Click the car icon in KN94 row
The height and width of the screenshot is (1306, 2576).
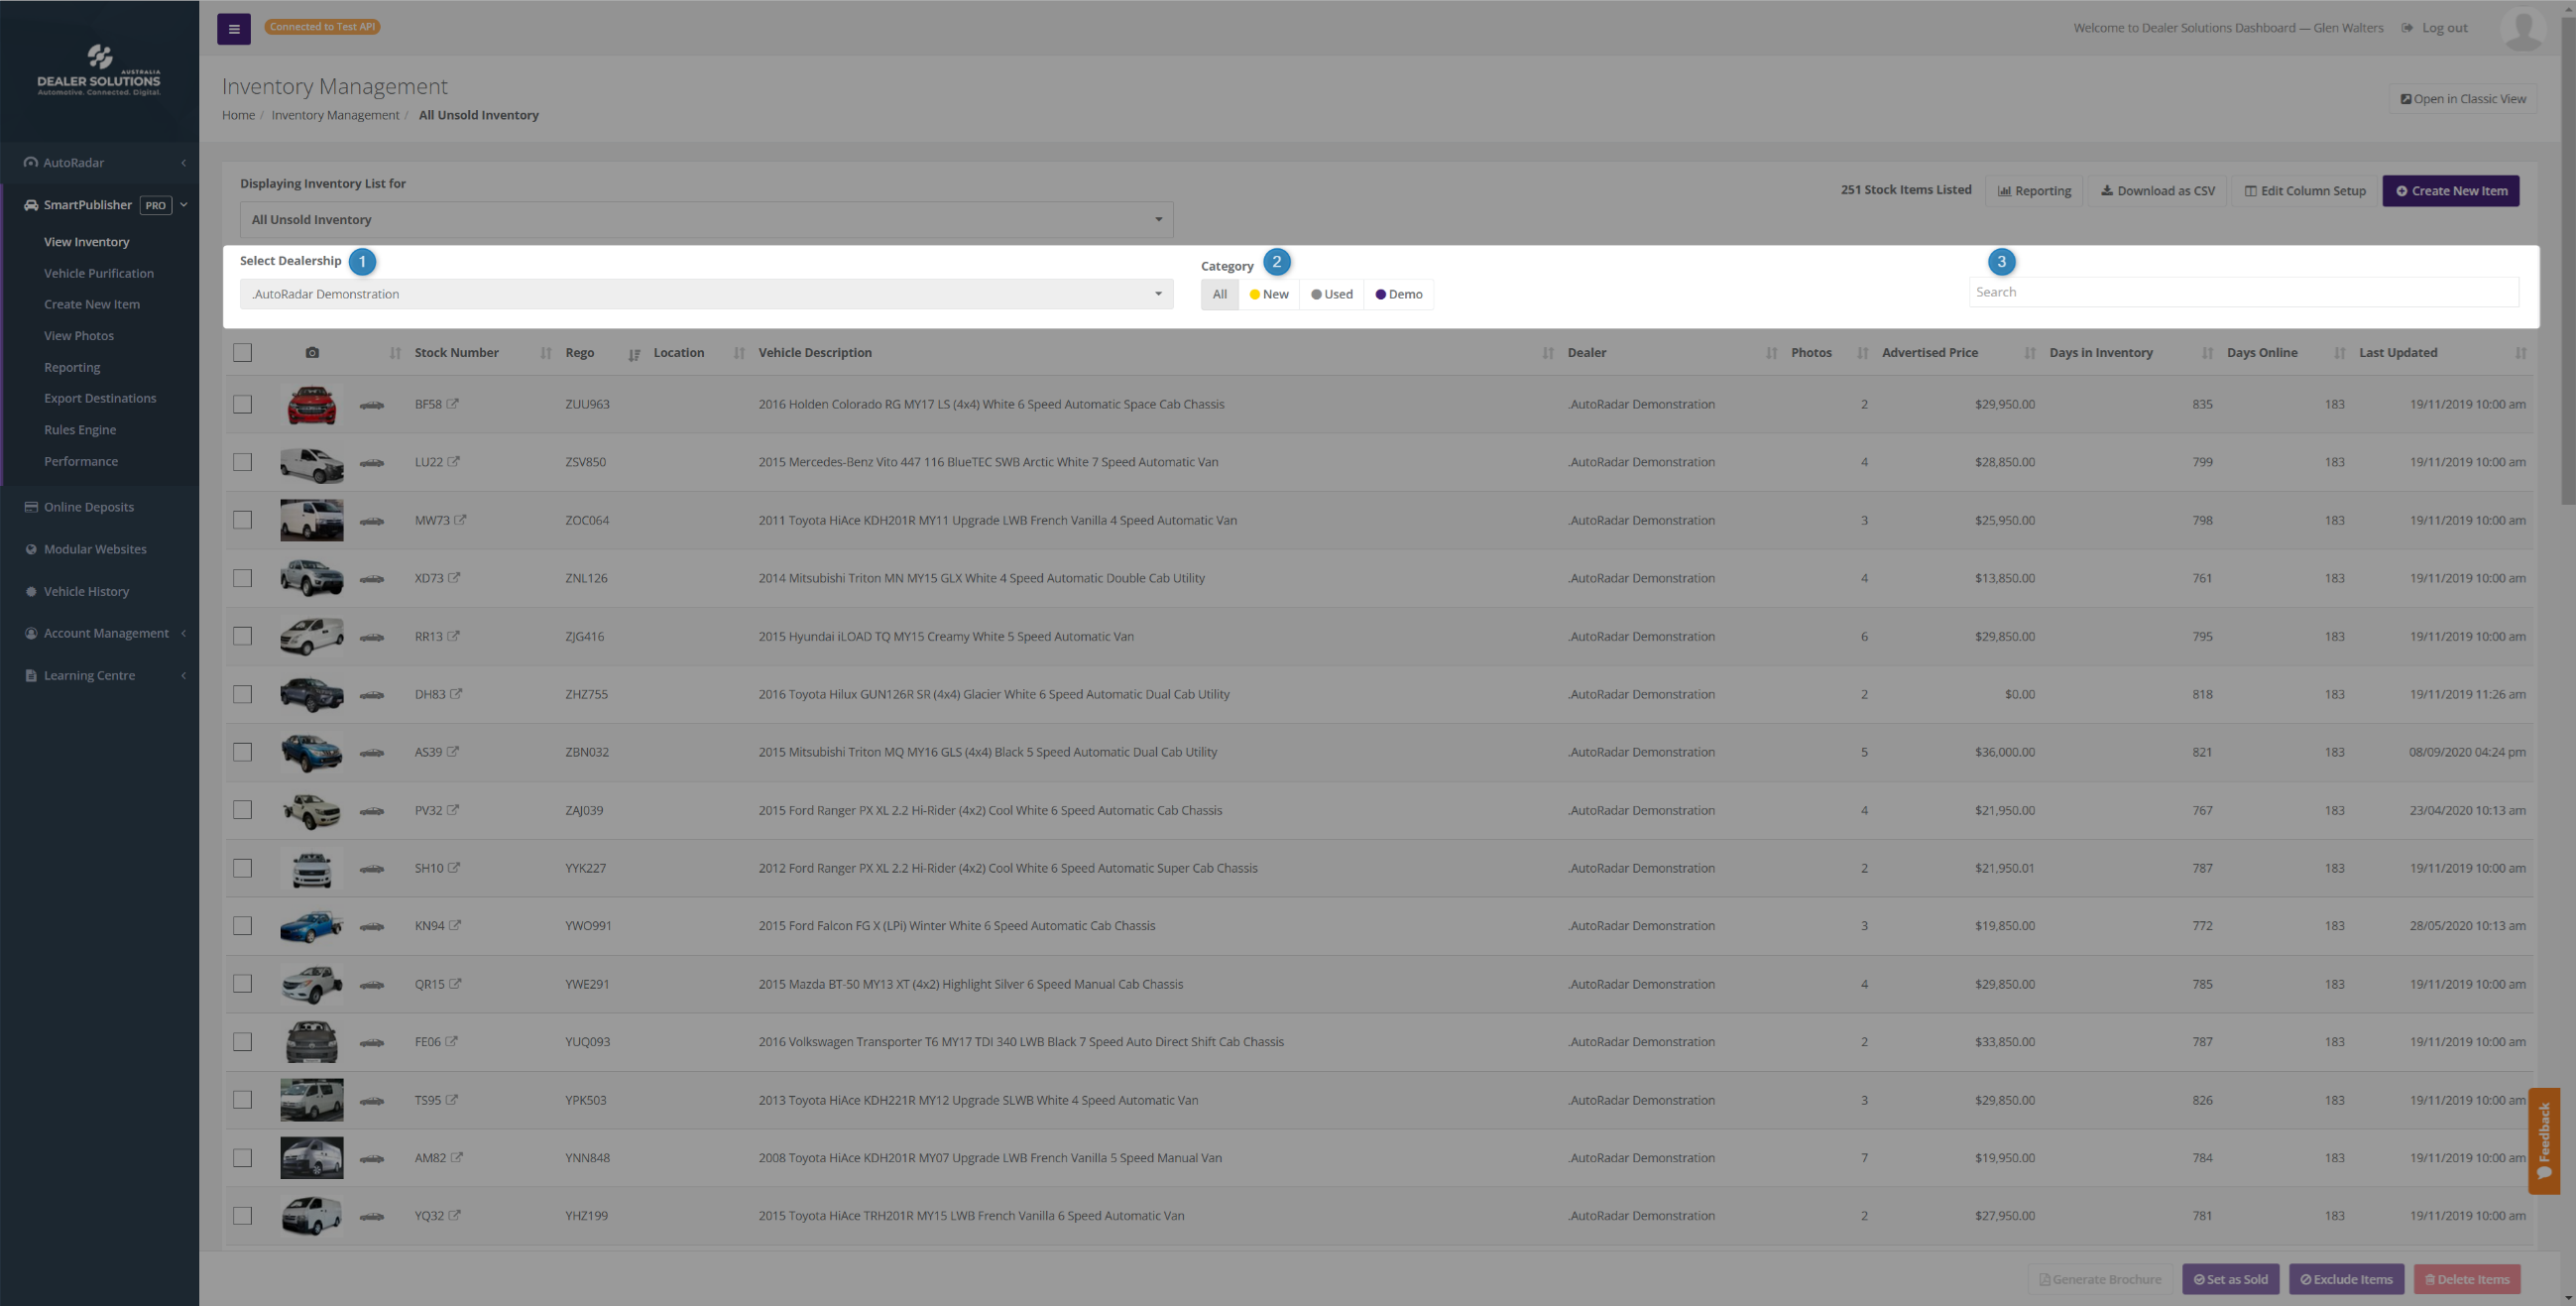coord(372,927)
